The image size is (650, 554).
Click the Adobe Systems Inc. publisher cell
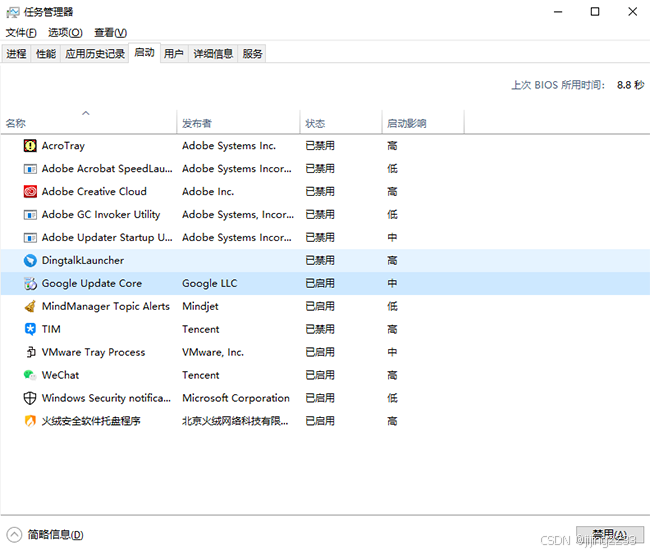[229, 146]
